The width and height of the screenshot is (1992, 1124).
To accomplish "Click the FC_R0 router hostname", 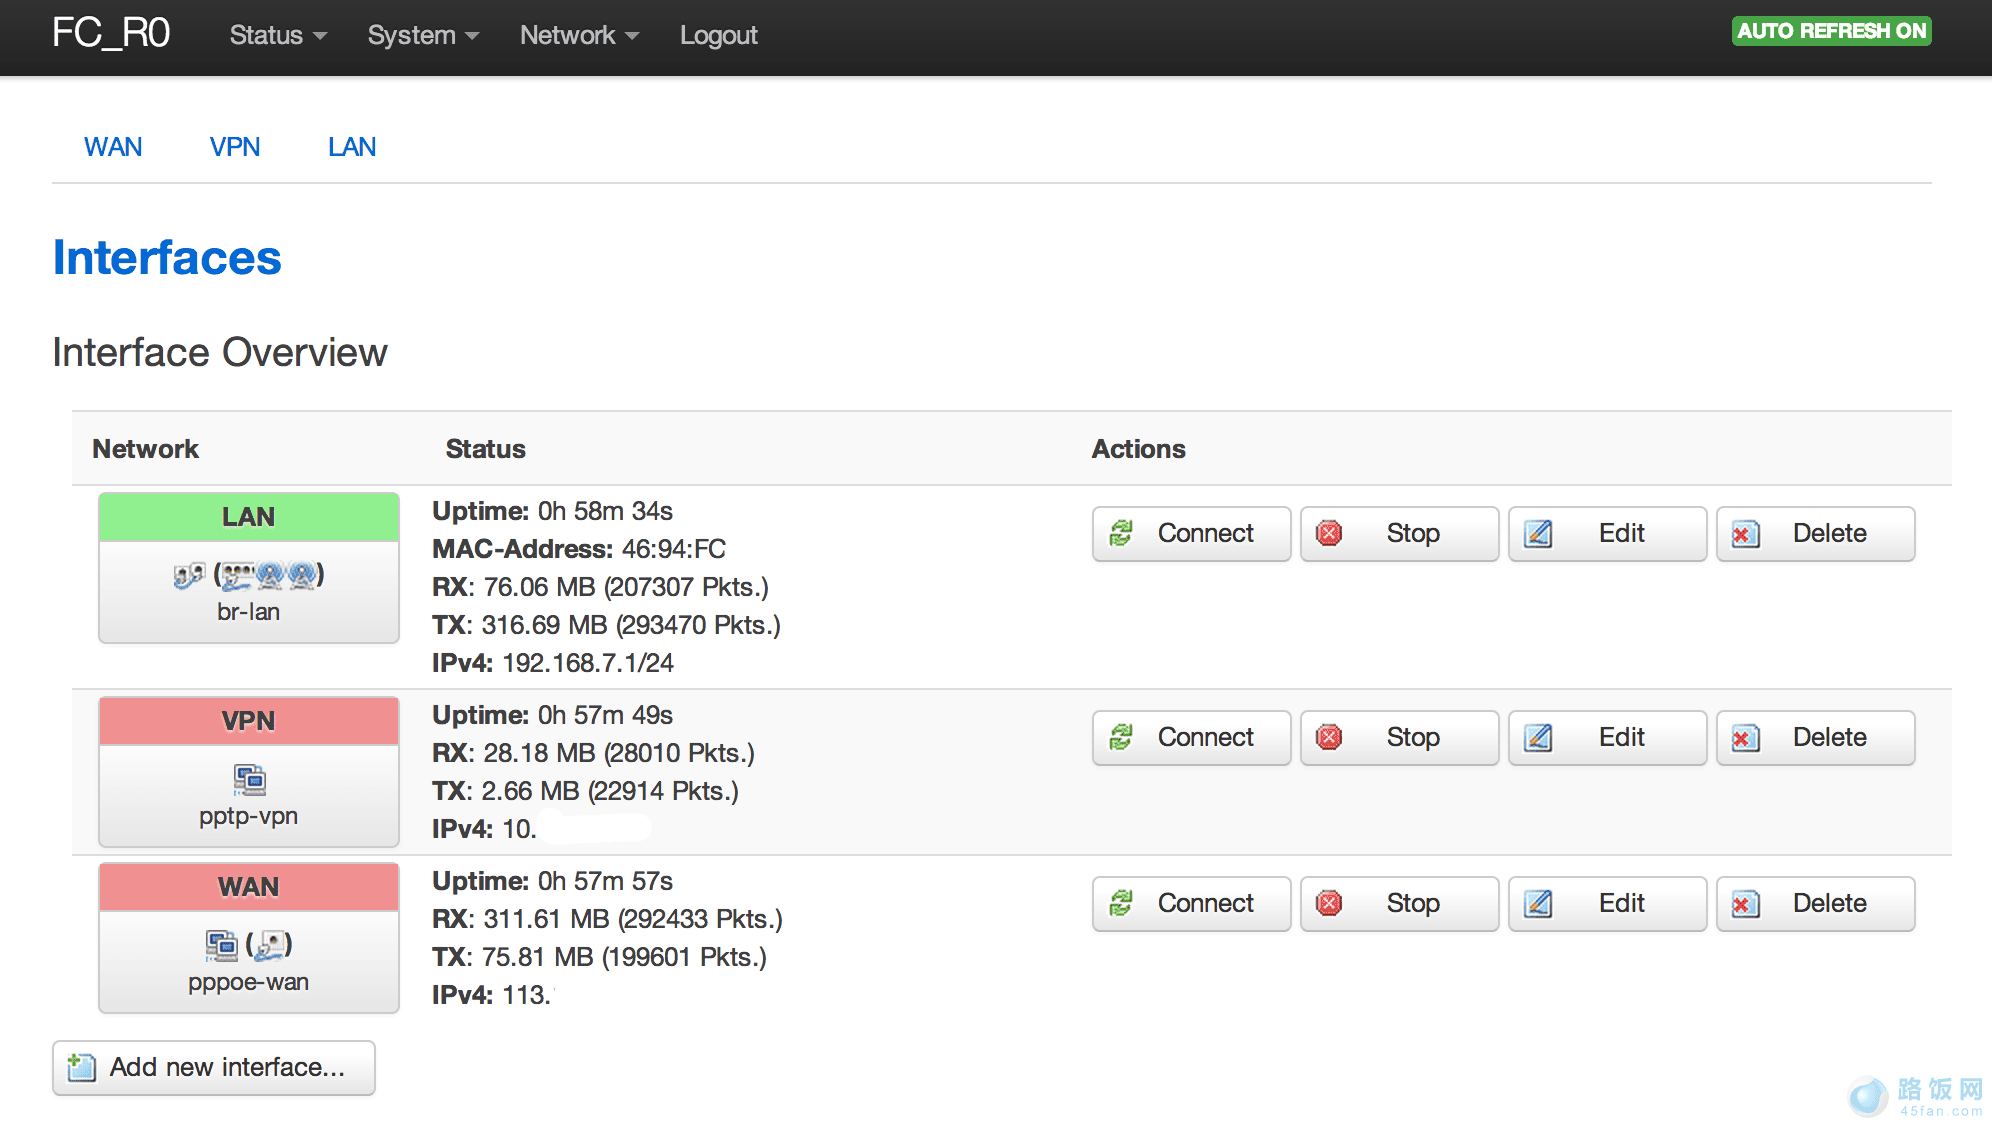I will point(111,33).
